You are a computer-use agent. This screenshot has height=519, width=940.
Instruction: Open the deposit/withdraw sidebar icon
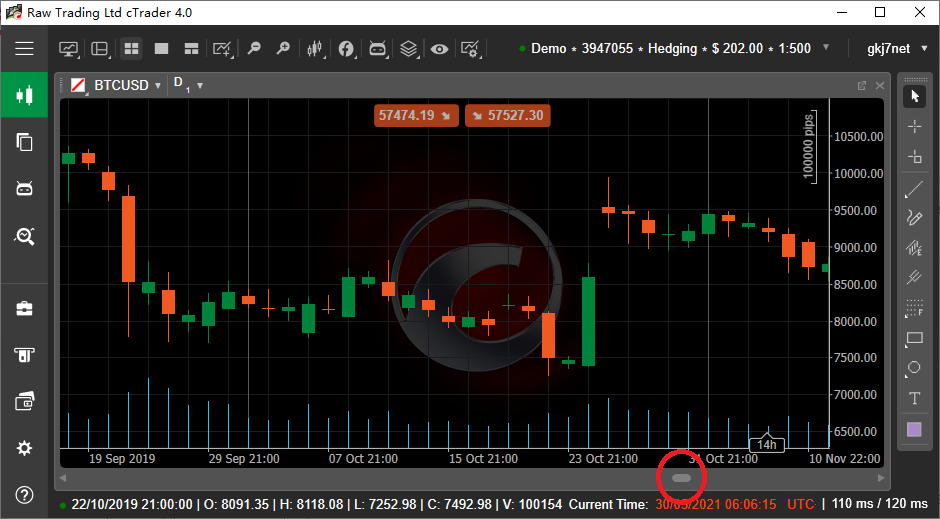tap(24, 355)
